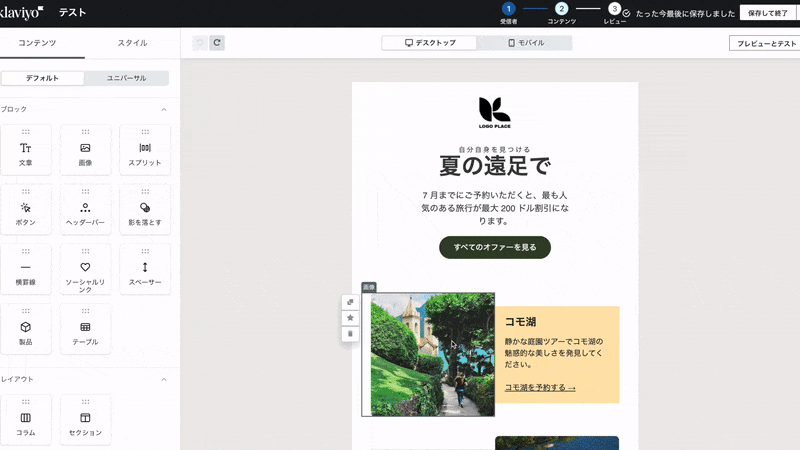The width and height of the screenshot is (800, 450).
Task: Click the 夏の遠足で headline
Action: pyautogui.click(x=495, y=166)
